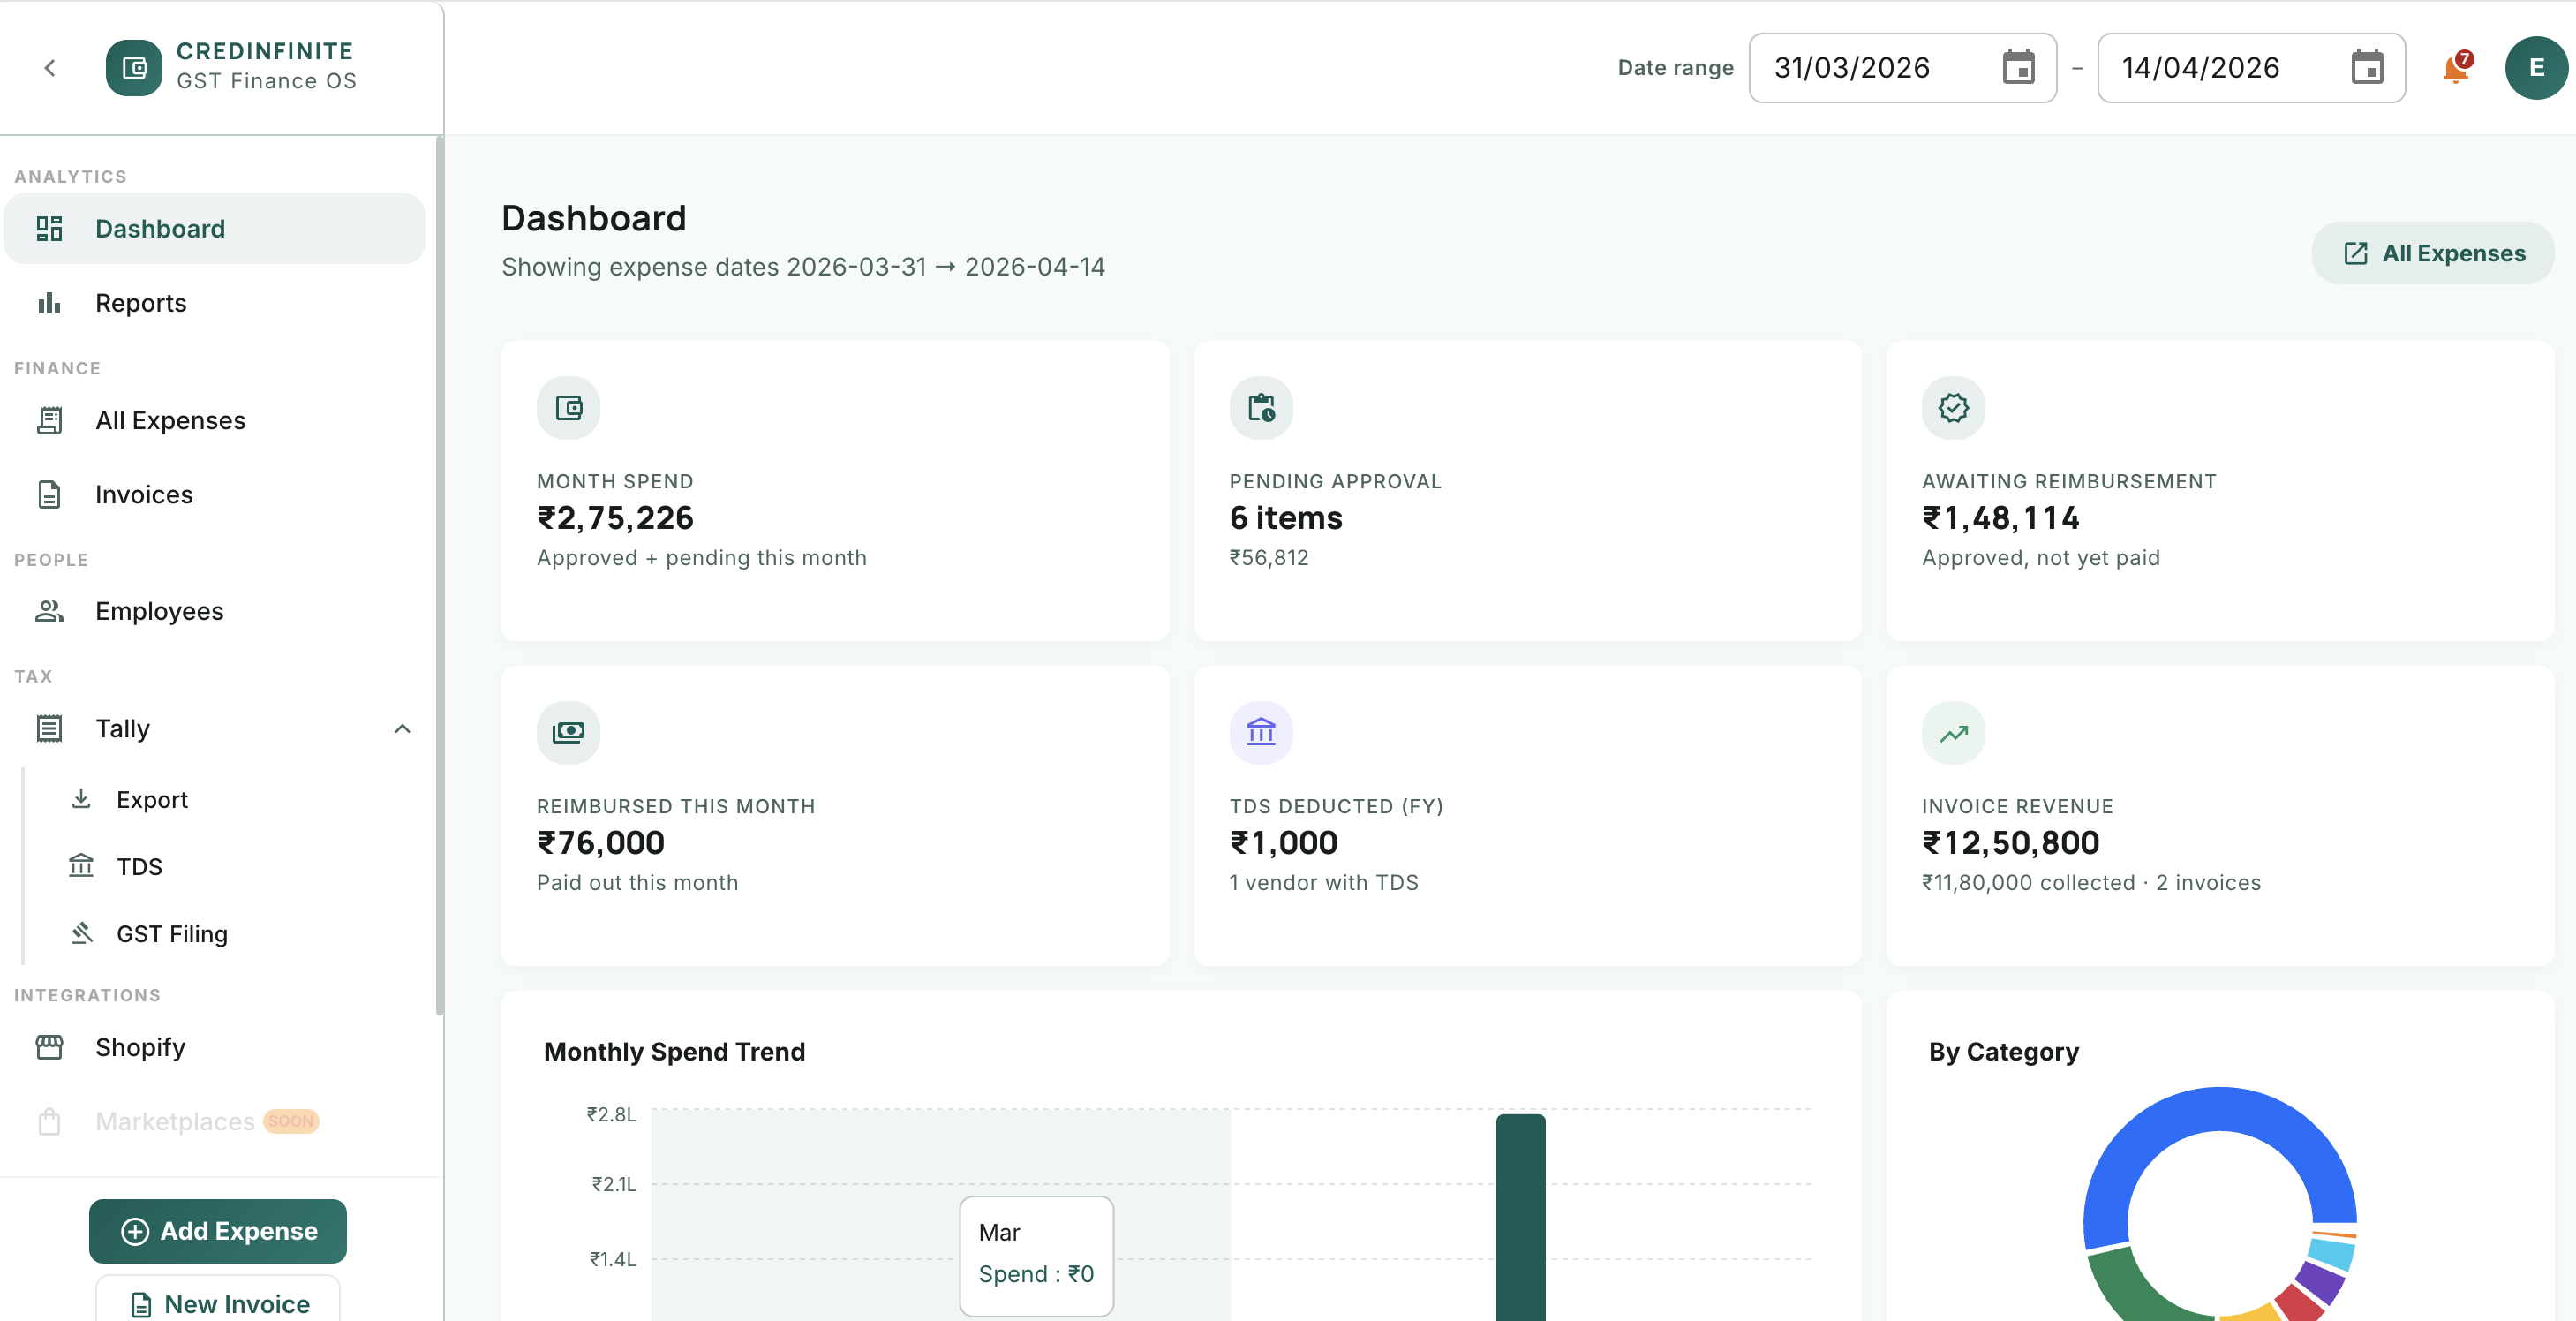Click the ₹2.8L axis label
The image size is (2576, 1321).
pyautogui.click(x=611, y=1114)
